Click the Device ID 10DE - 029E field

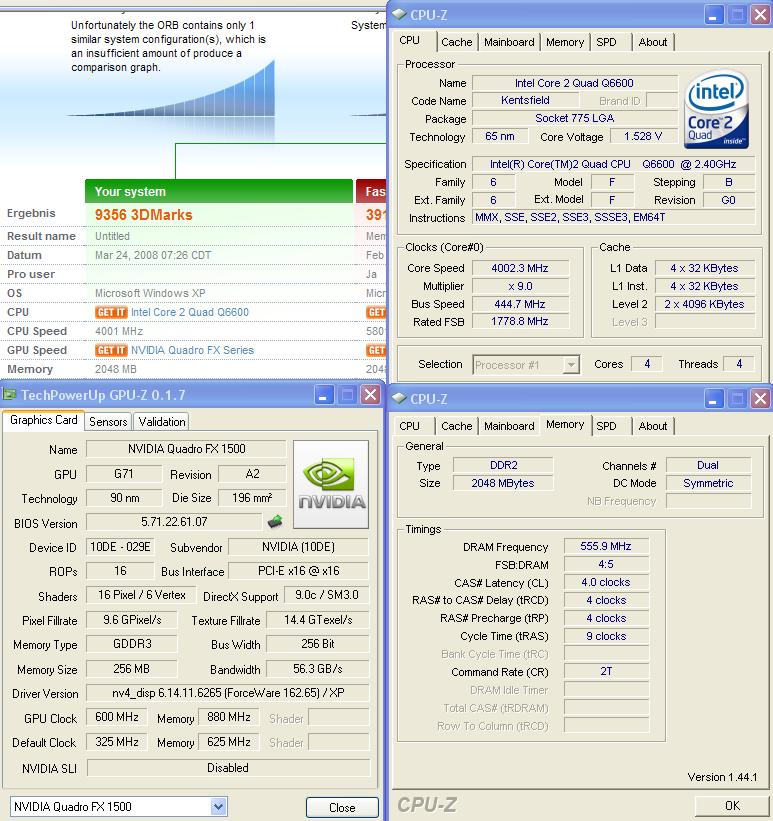(120, 547)
